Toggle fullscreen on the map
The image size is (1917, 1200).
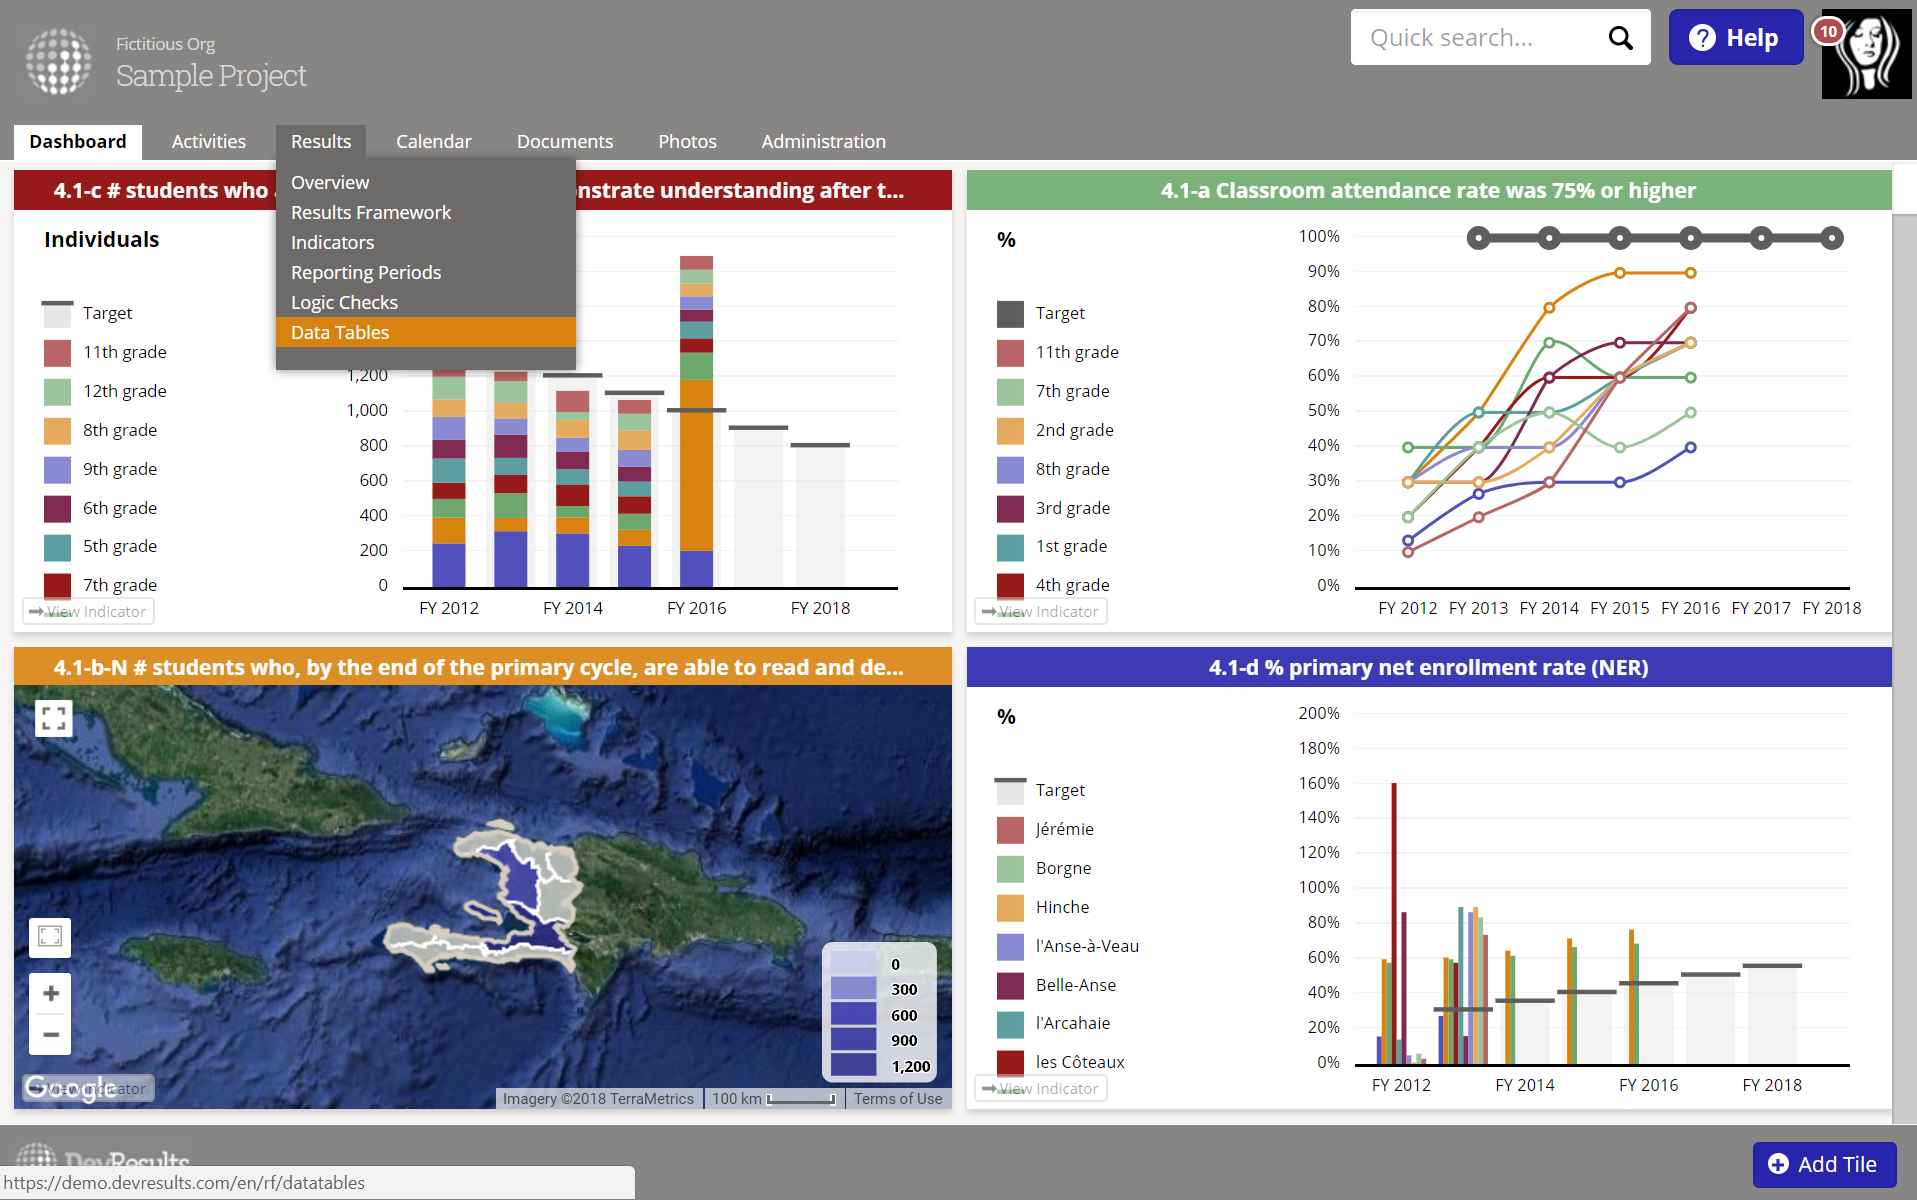tap(54, 718)
